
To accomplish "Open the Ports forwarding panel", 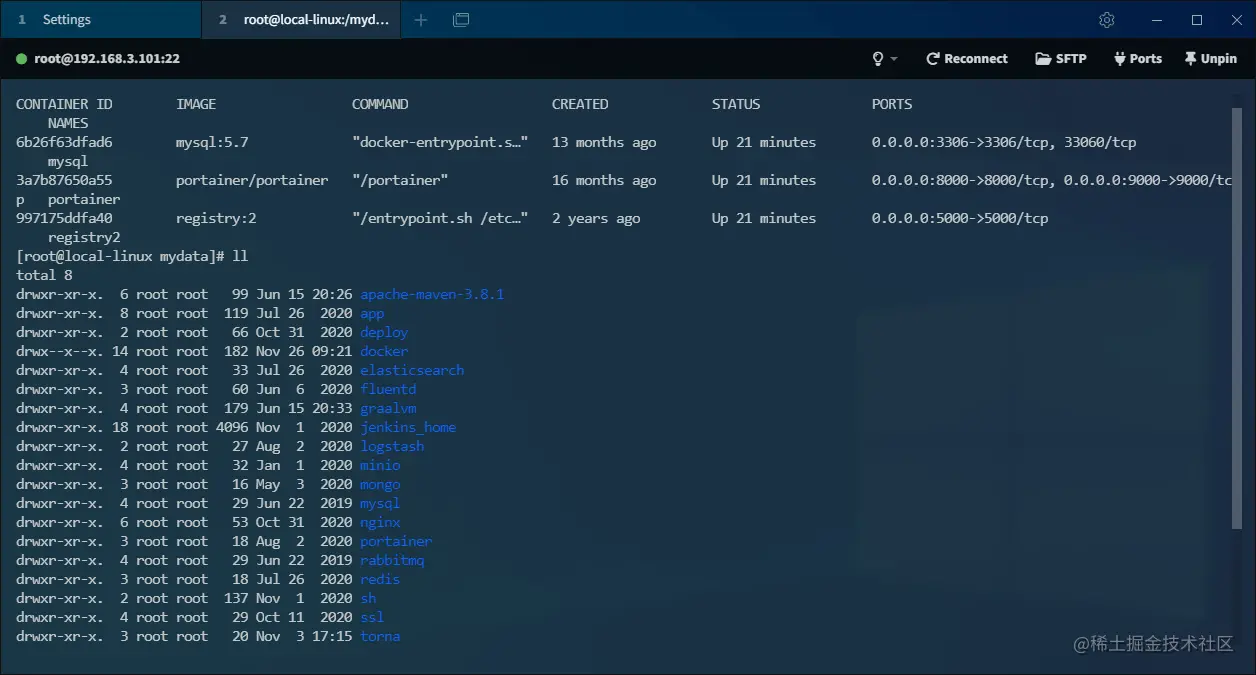I will [1137, 59].
